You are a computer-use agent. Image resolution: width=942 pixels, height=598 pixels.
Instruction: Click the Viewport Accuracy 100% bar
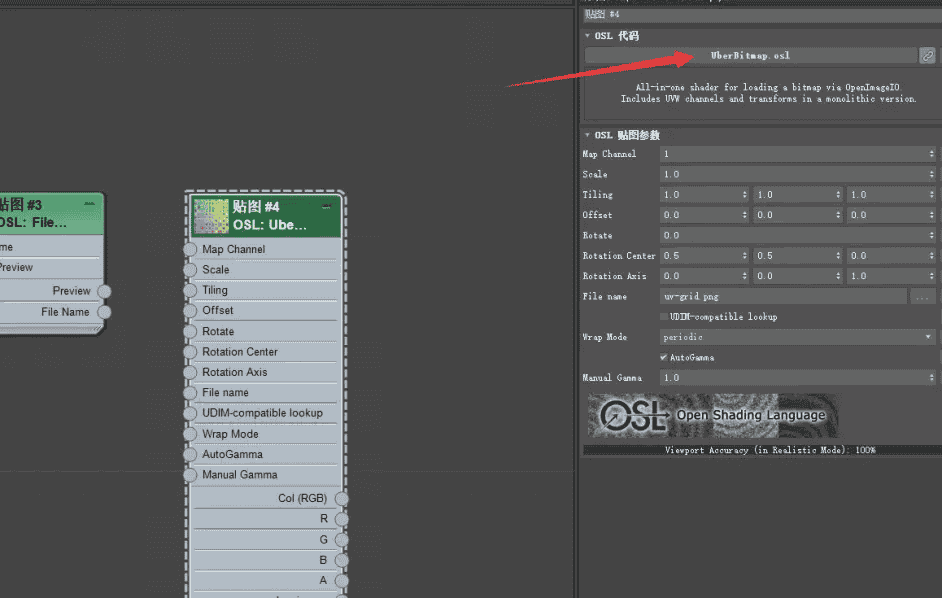[760, 450]
